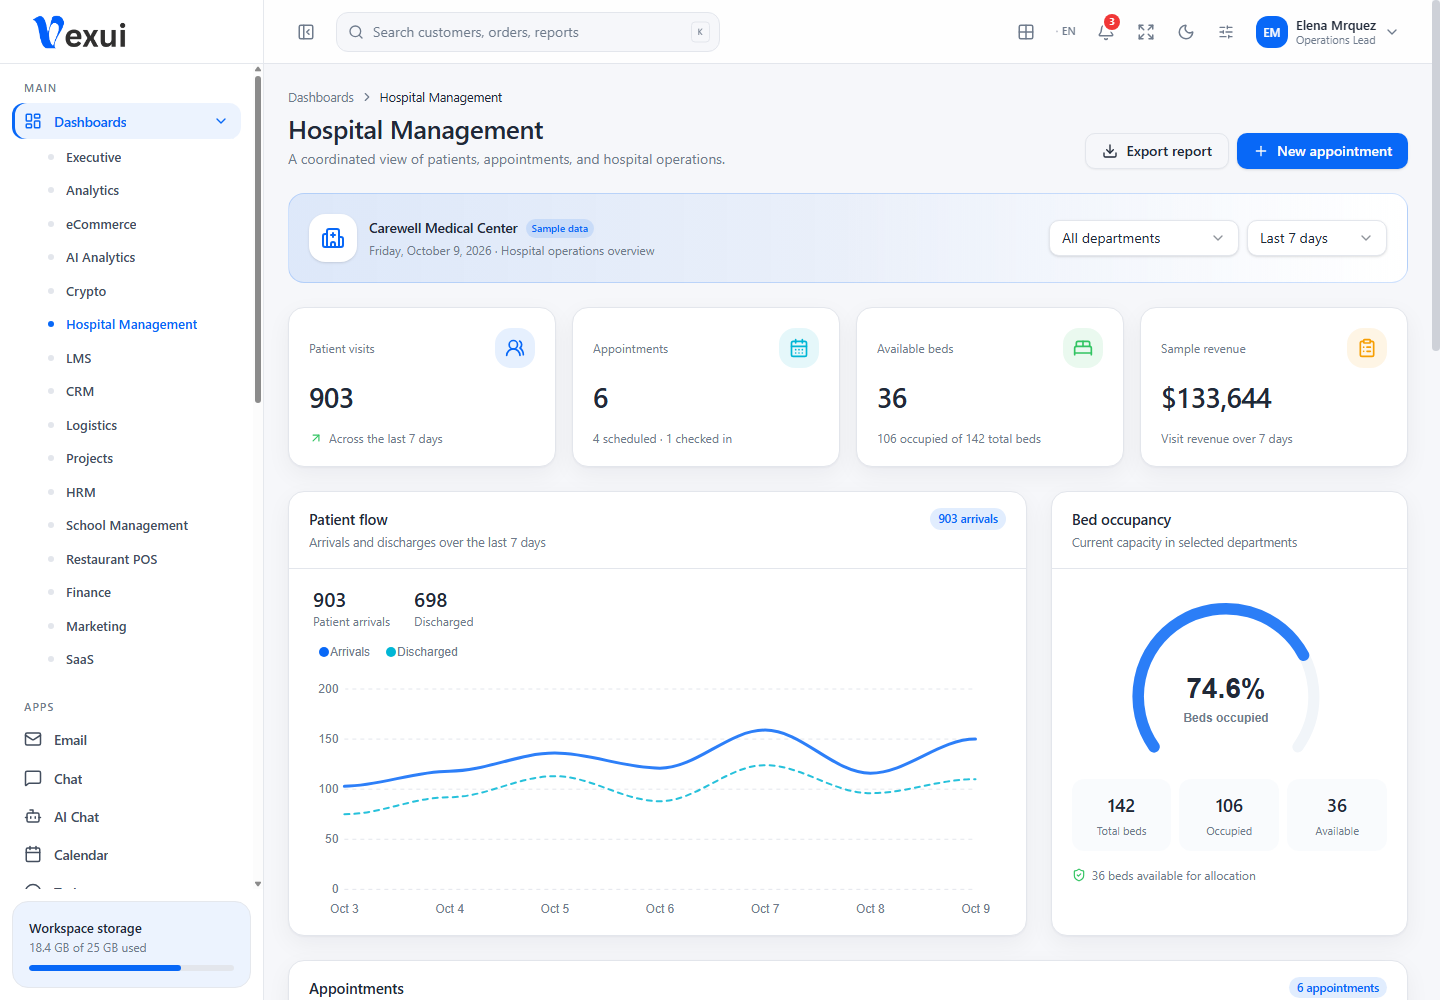Click the Patient visits users icon

pos(515,348)
